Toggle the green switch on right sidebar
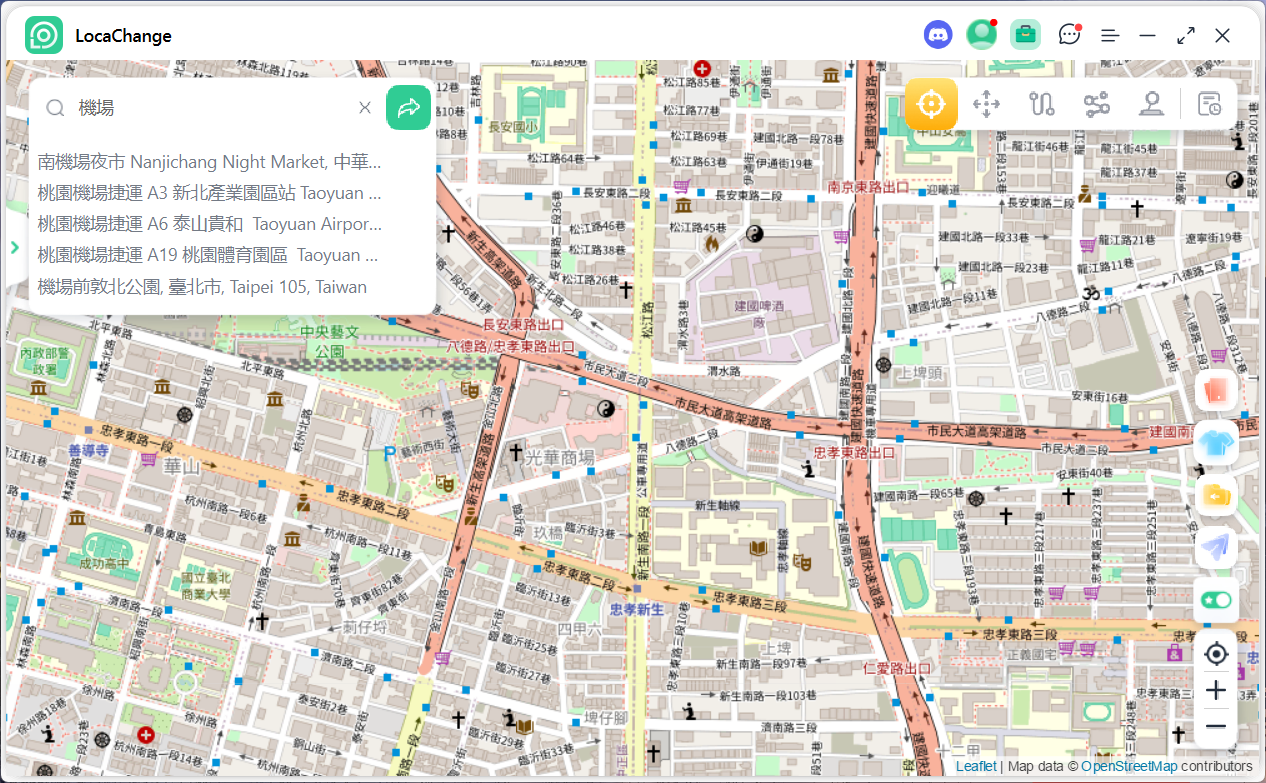 pyautogui.click(x=1216, y=599)
